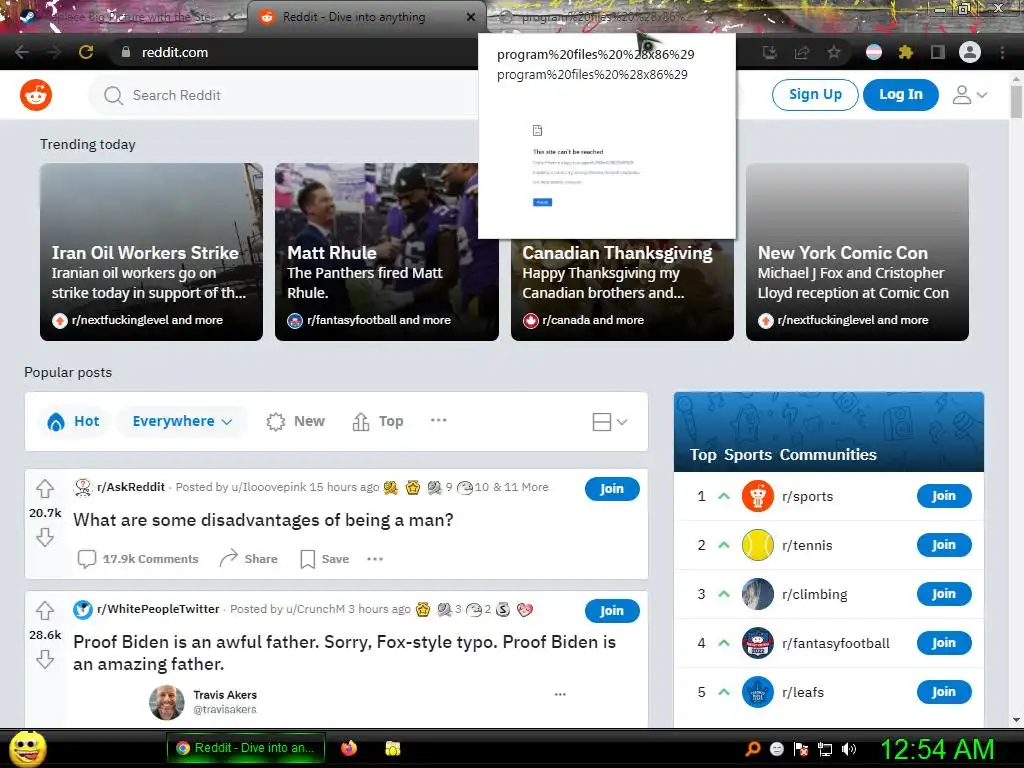Open more sort options ellipsis
The width and height of the screenshot is (1024, 768).
[438, 421]
